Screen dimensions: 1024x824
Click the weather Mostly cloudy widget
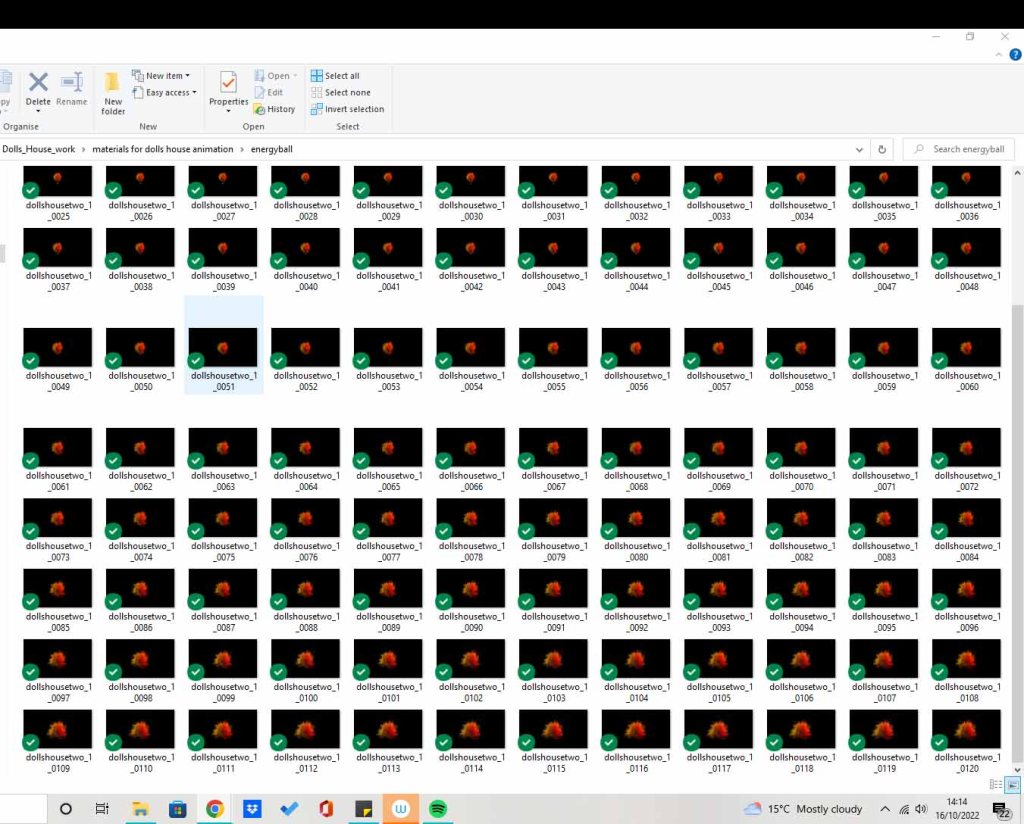point(803,809)
